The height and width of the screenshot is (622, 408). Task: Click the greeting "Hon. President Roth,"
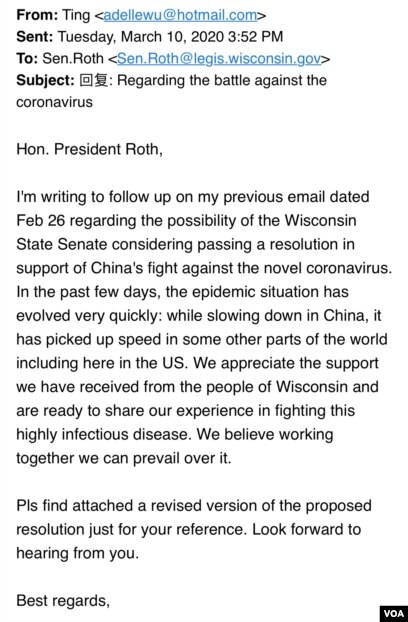pyautogui.click(x=90, y=150)
